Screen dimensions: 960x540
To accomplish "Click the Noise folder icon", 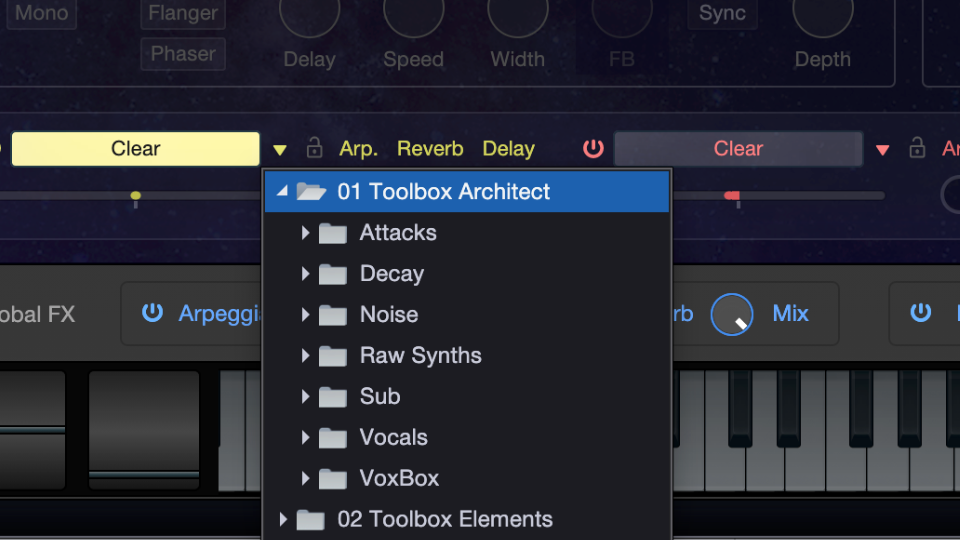I will click(x=333, y=315).
